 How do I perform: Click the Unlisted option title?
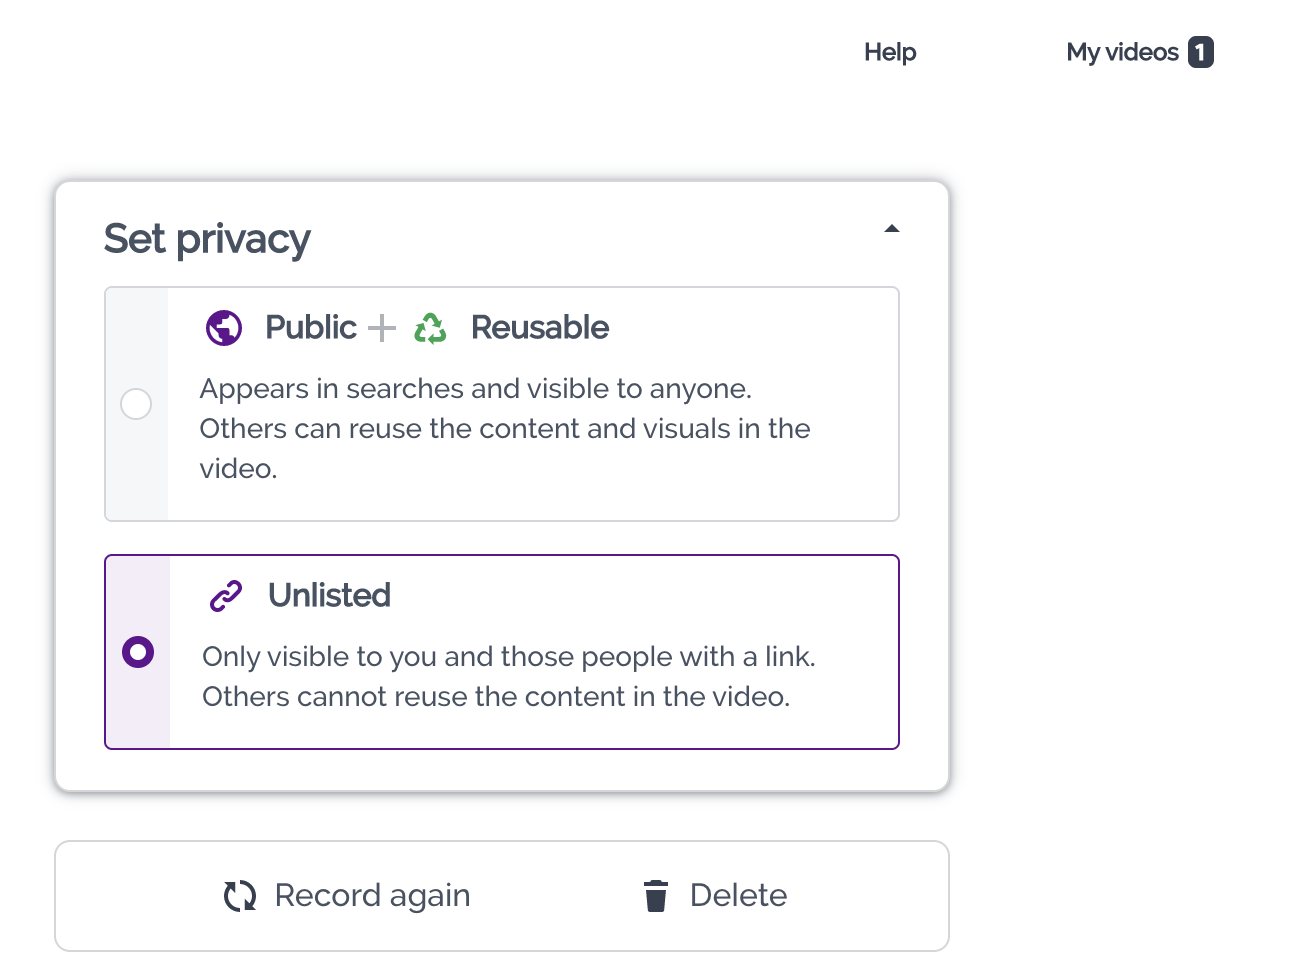click(329, 596)
